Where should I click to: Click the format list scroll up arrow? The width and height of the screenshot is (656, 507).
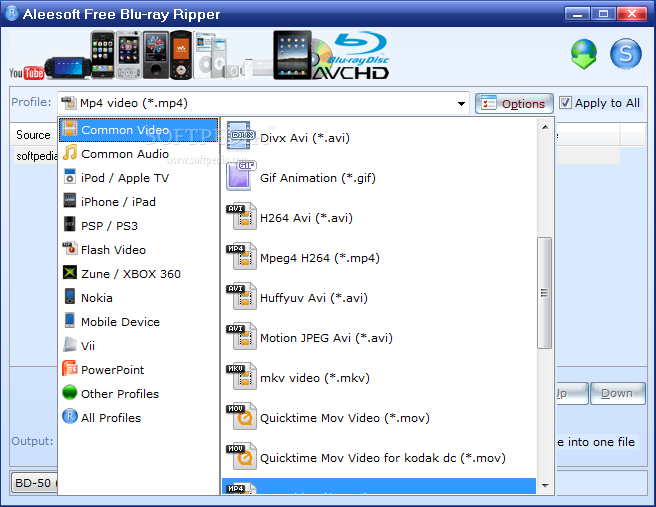[545, 127]
